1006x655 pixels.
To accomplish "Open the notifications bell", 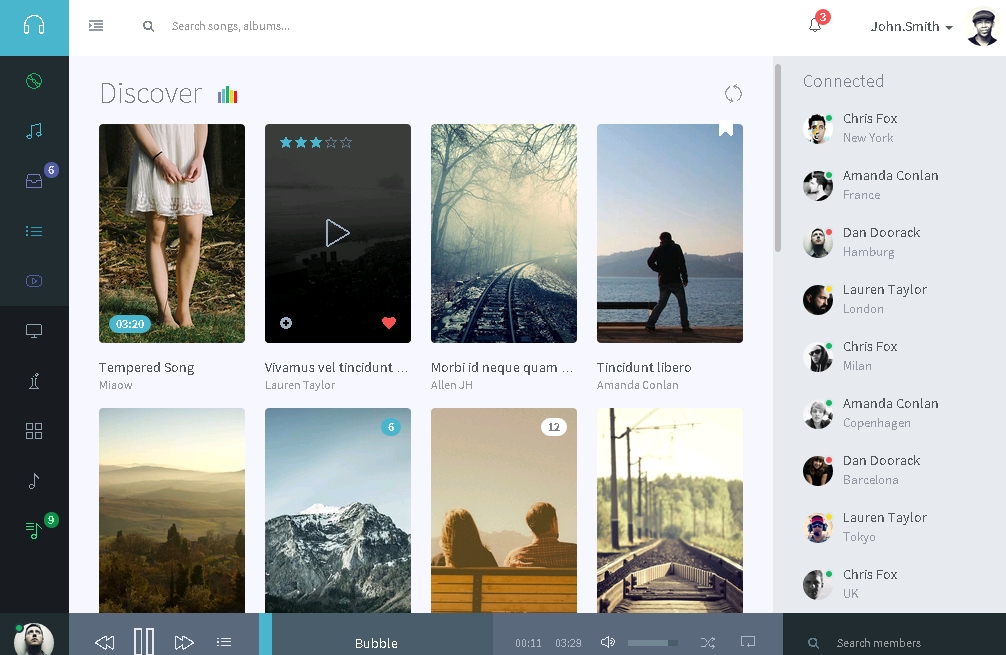I will pyautogui.click(x=815, y=26).
